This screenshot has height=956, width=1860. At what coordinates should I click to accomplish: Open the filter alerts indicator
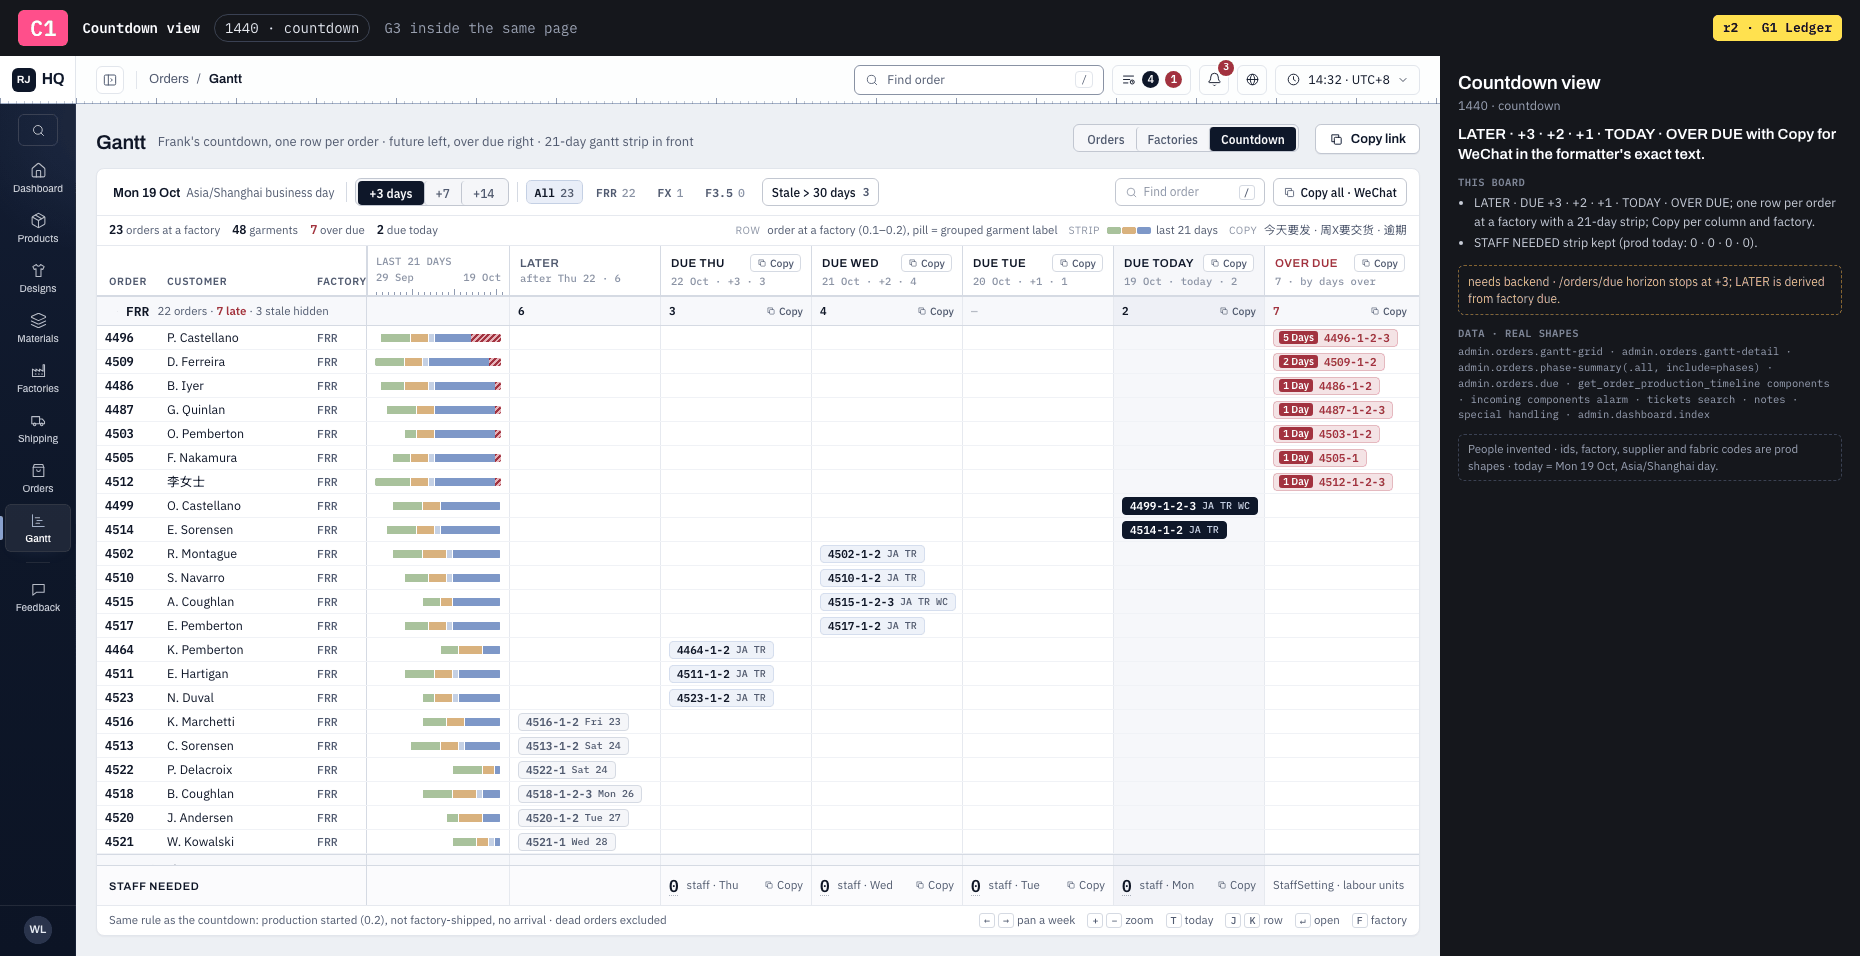coord(1151,80)
